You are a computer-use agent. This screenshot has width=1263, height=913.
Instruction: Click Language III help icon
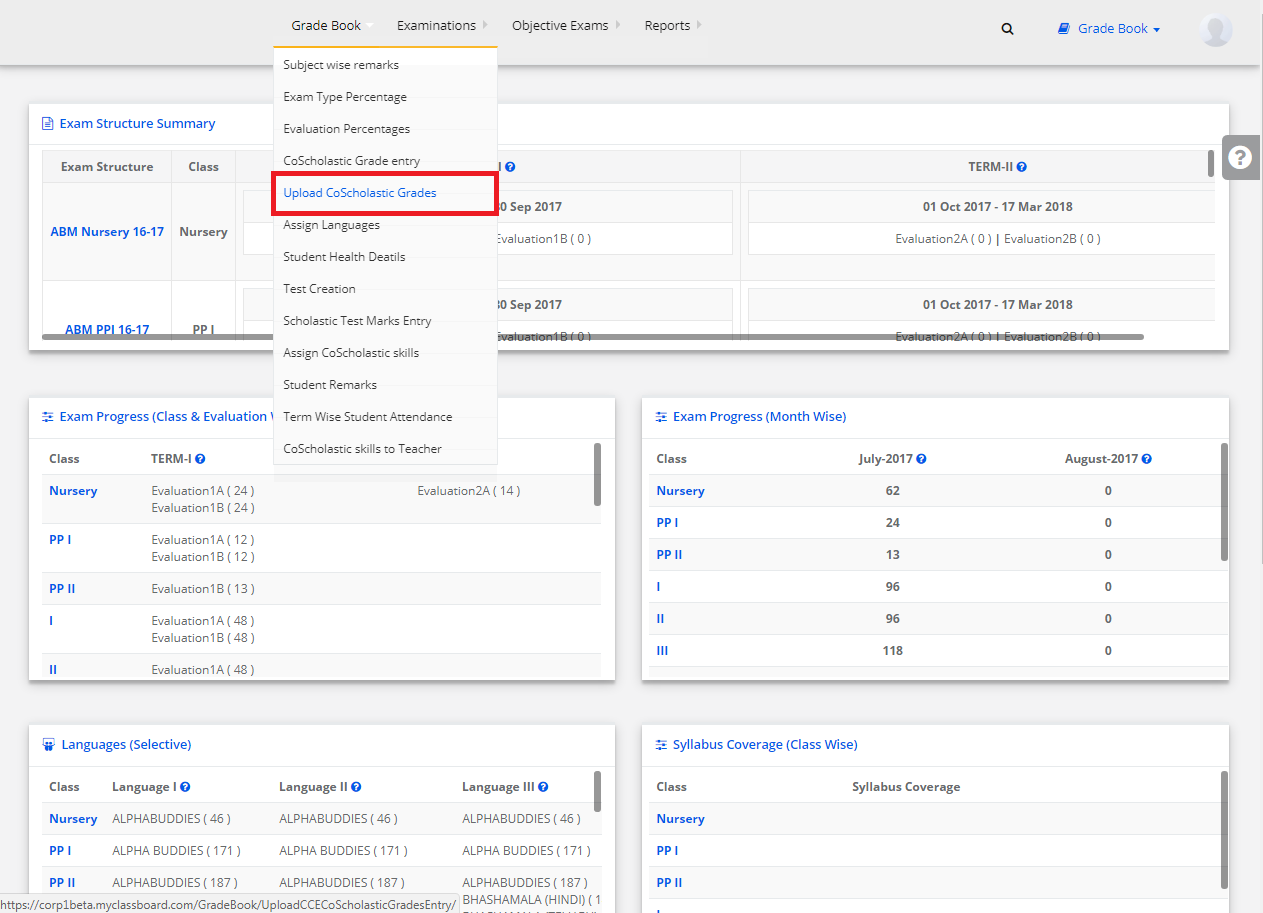543,787
